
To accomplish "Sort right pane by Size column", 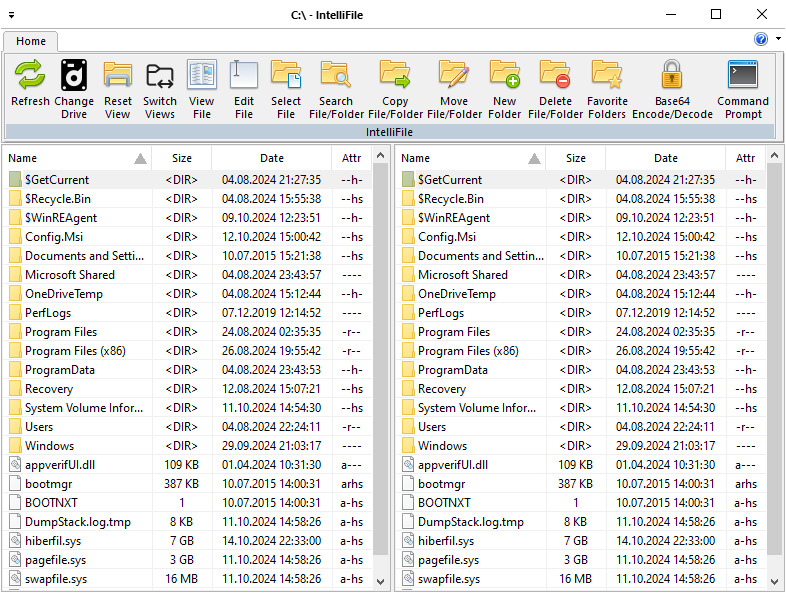I will pos(575,158).
